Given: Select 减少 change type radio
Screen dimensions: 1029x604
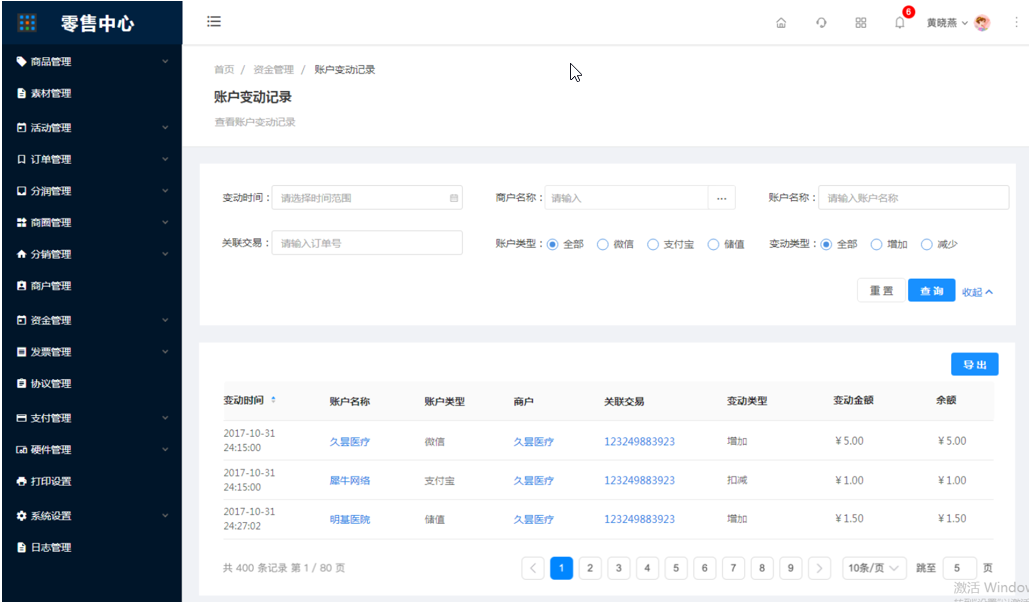Looking at the screenshot, I should click(926, 244).
